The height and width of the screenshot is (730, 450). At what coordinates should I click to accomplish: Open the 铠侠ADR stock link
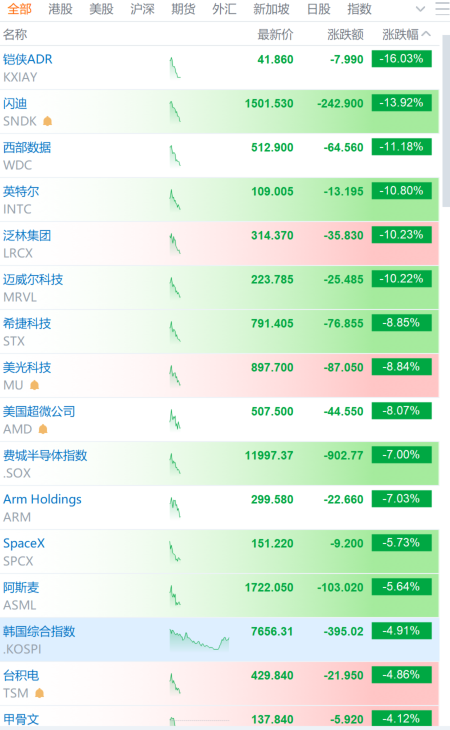[28, 60]
